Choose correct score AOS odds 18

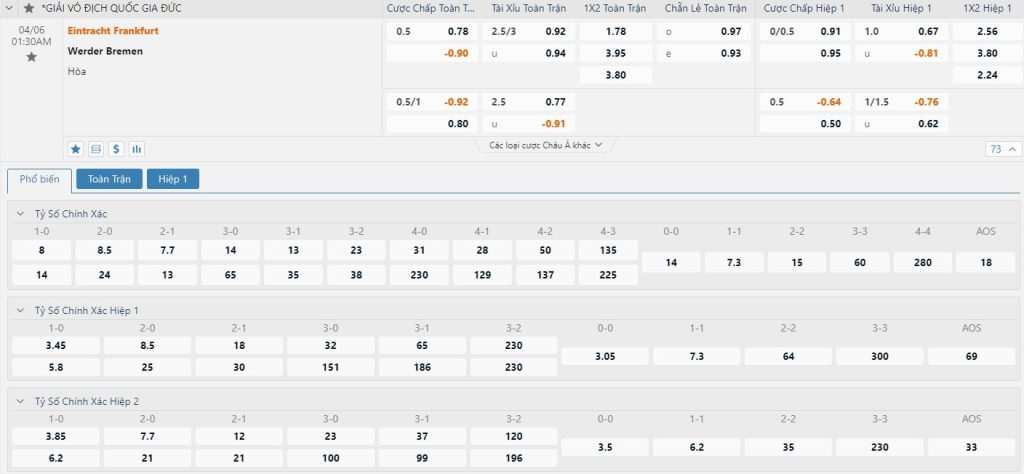click(985, 262)
